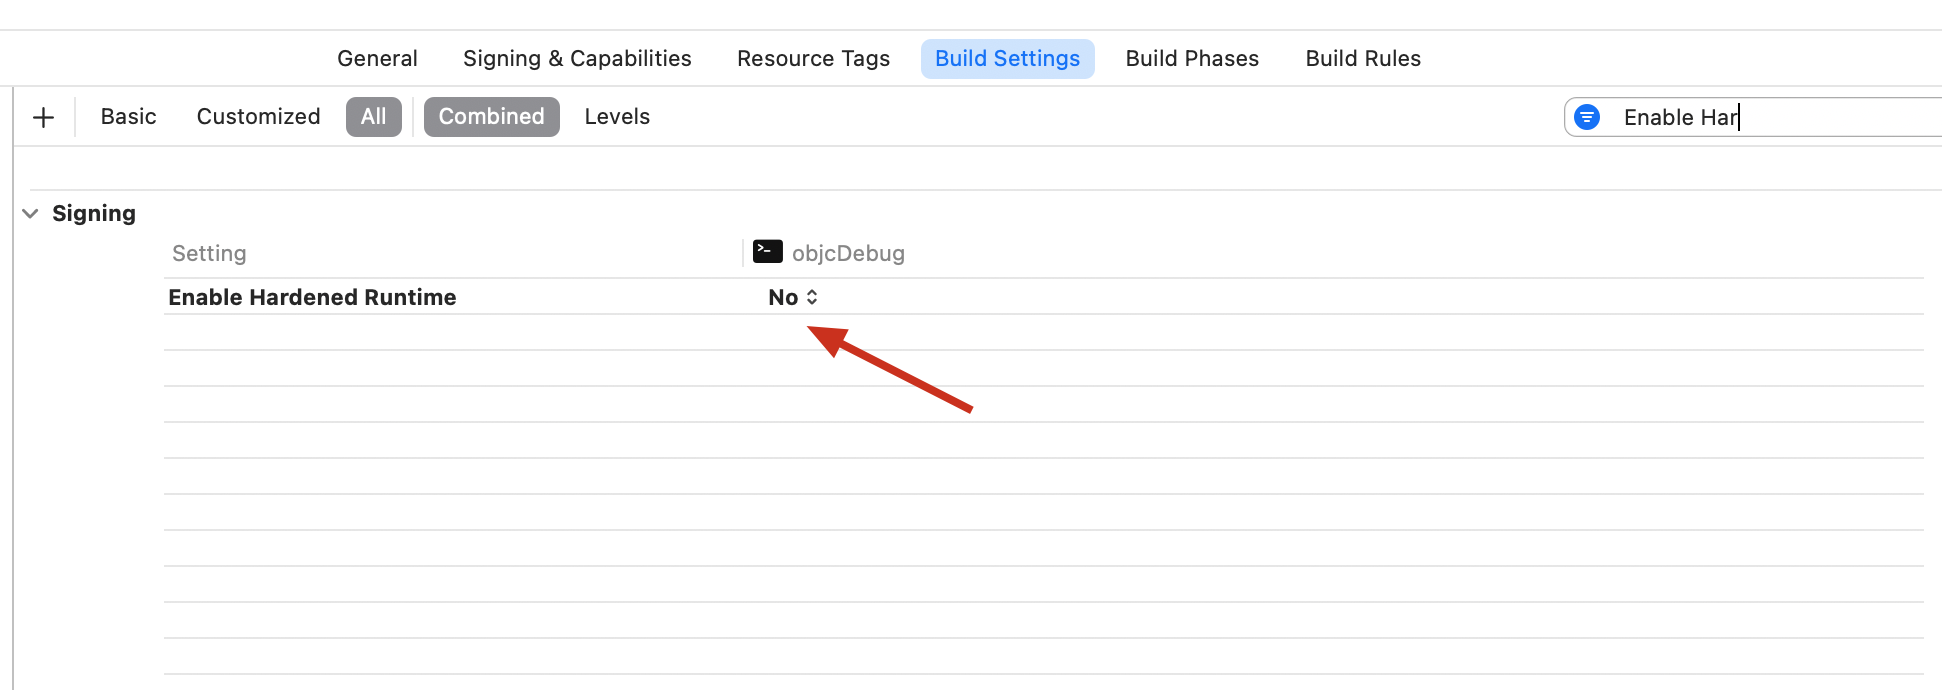Image resolution: width=1942 pixels, height=690 pixels.
Task: Show Customized build settings only
Action: (258, 117)
